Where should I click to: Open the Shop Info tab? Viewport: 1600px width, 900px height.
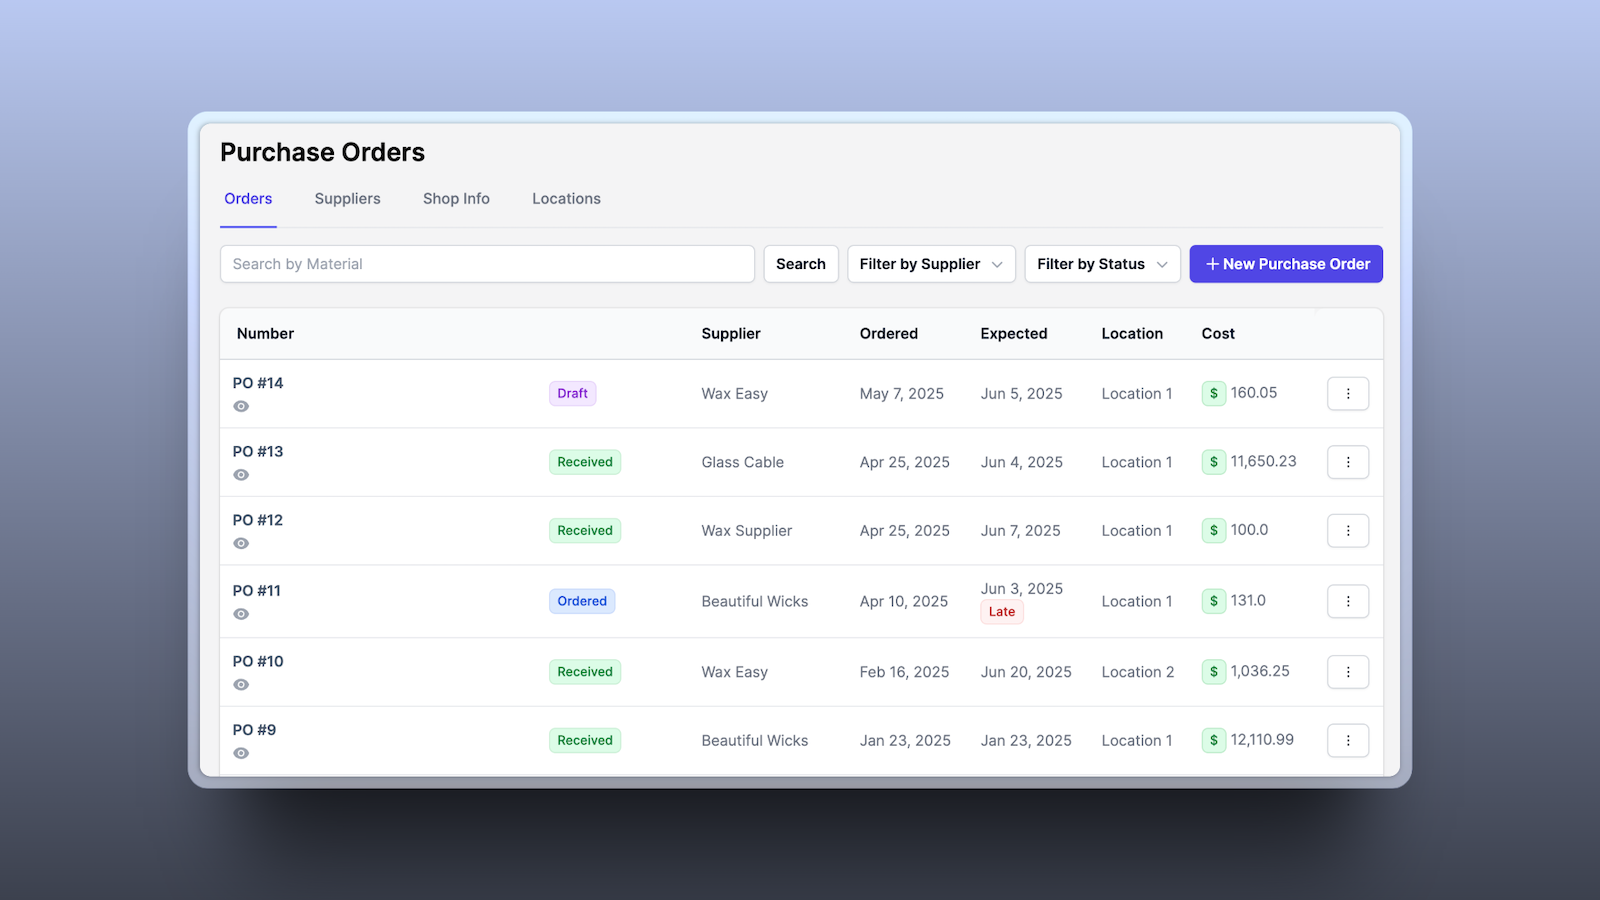(456, 199)
